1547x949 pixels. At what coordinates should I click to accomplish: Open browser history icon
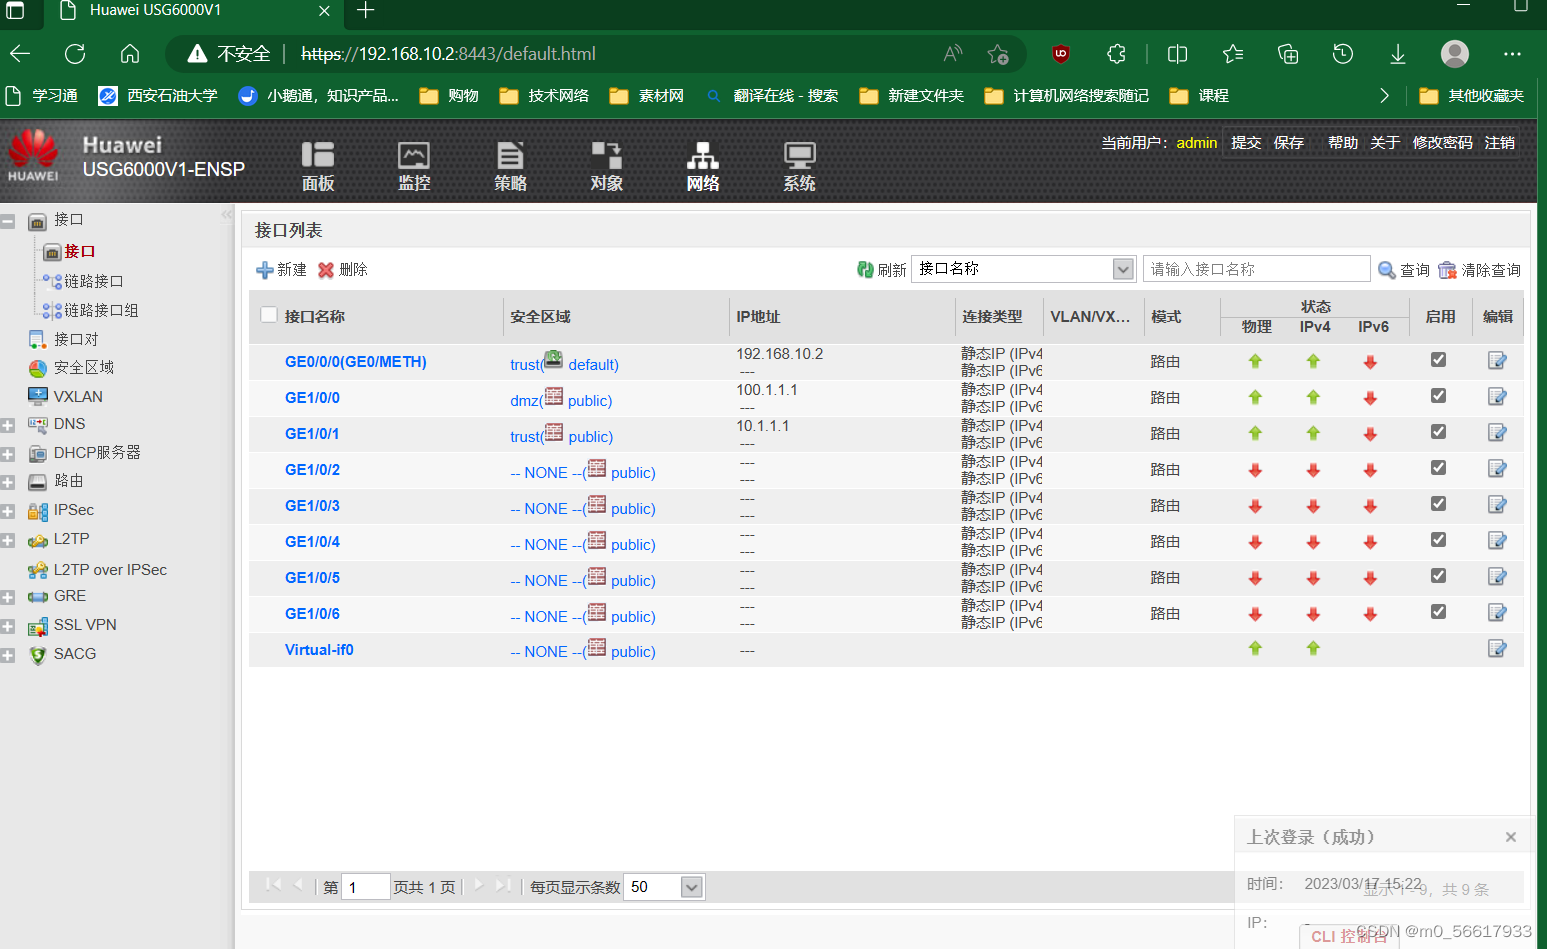coord(1343,54)
